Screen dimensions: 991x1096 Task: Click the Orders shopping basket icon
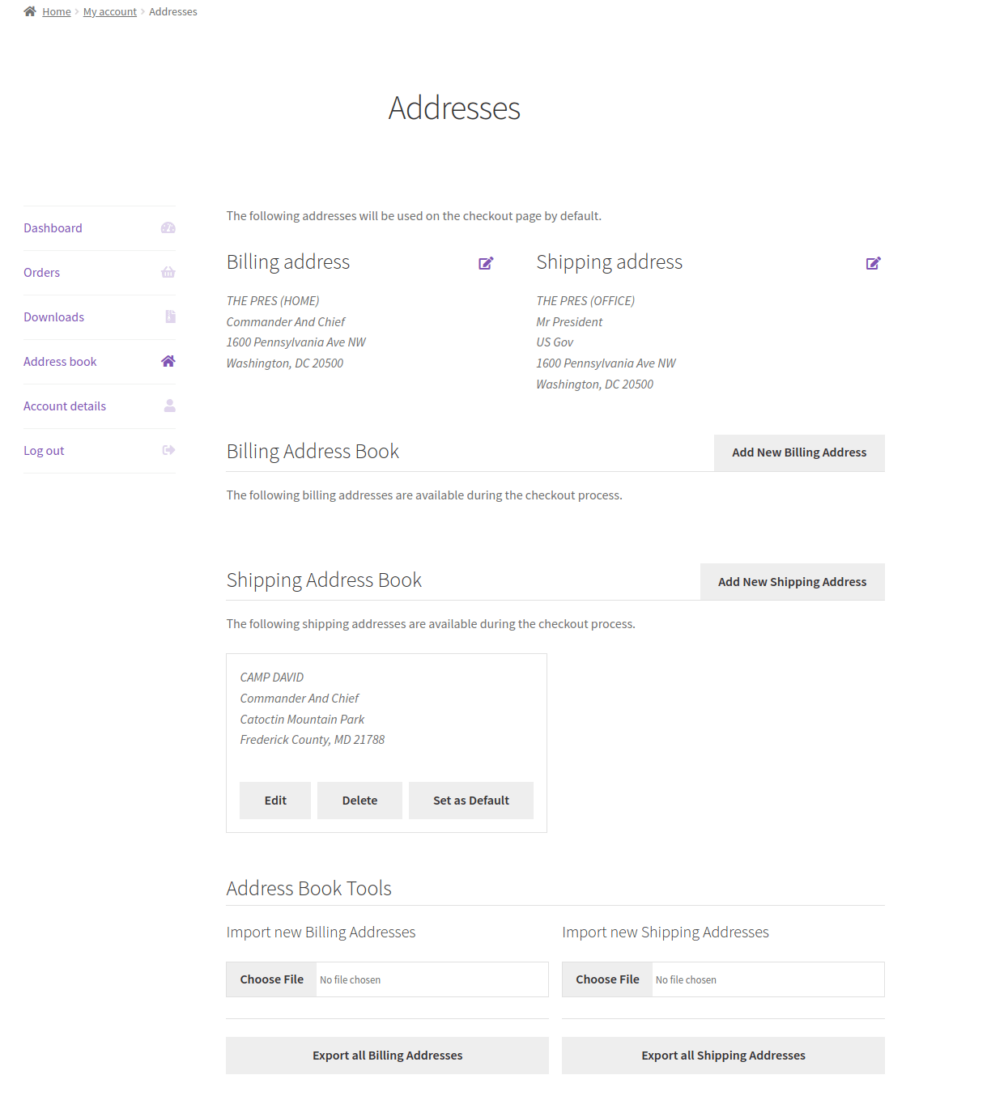(167, 272)
